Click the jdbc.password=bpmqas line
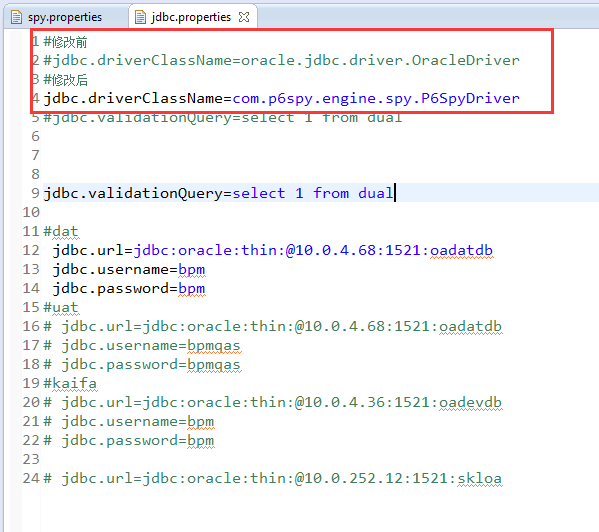 pos(142,365)
